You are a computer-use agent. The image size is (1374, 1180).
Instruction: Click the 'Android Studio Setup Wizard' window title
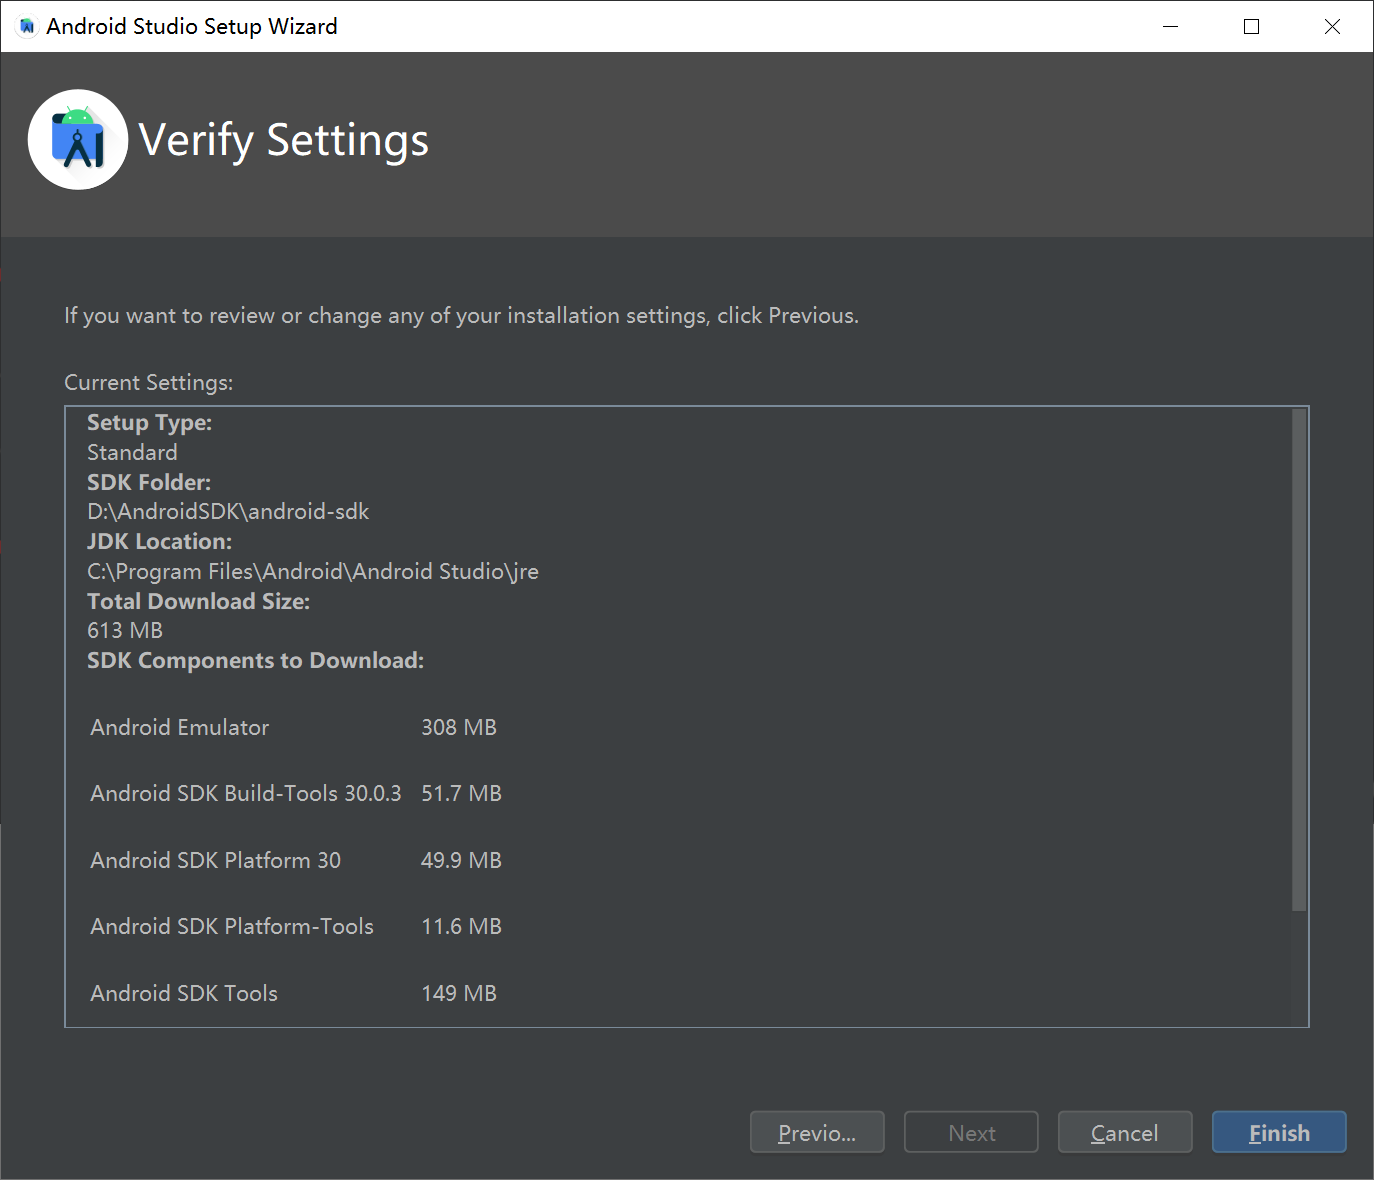point(192,26)
